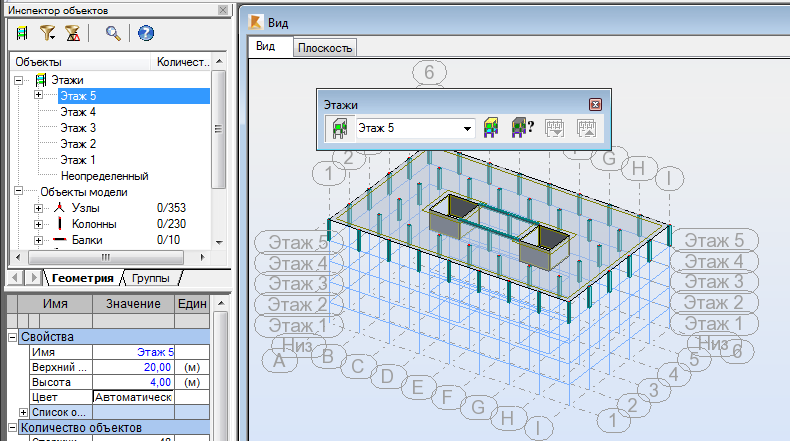Viewport: 790px width, 441px height.
Task: Click the Этажи tree root icon
Action: coord(41,80)
